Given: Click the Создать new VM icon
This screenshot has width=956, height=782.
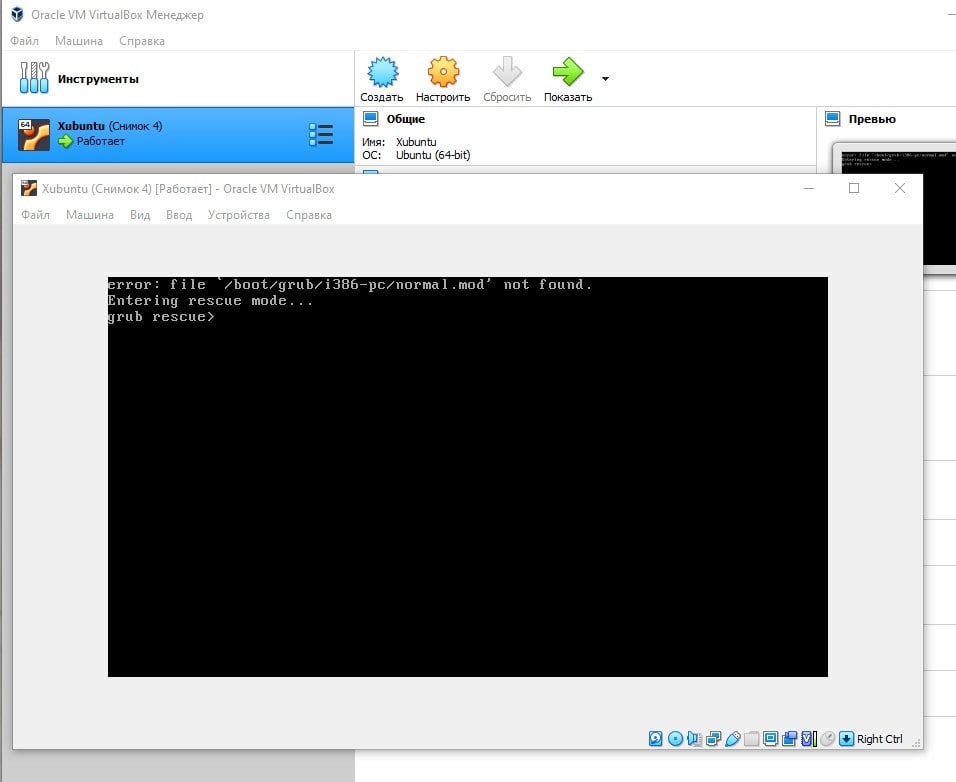Looking at the screenshot, I should click(x=382, y=72).
